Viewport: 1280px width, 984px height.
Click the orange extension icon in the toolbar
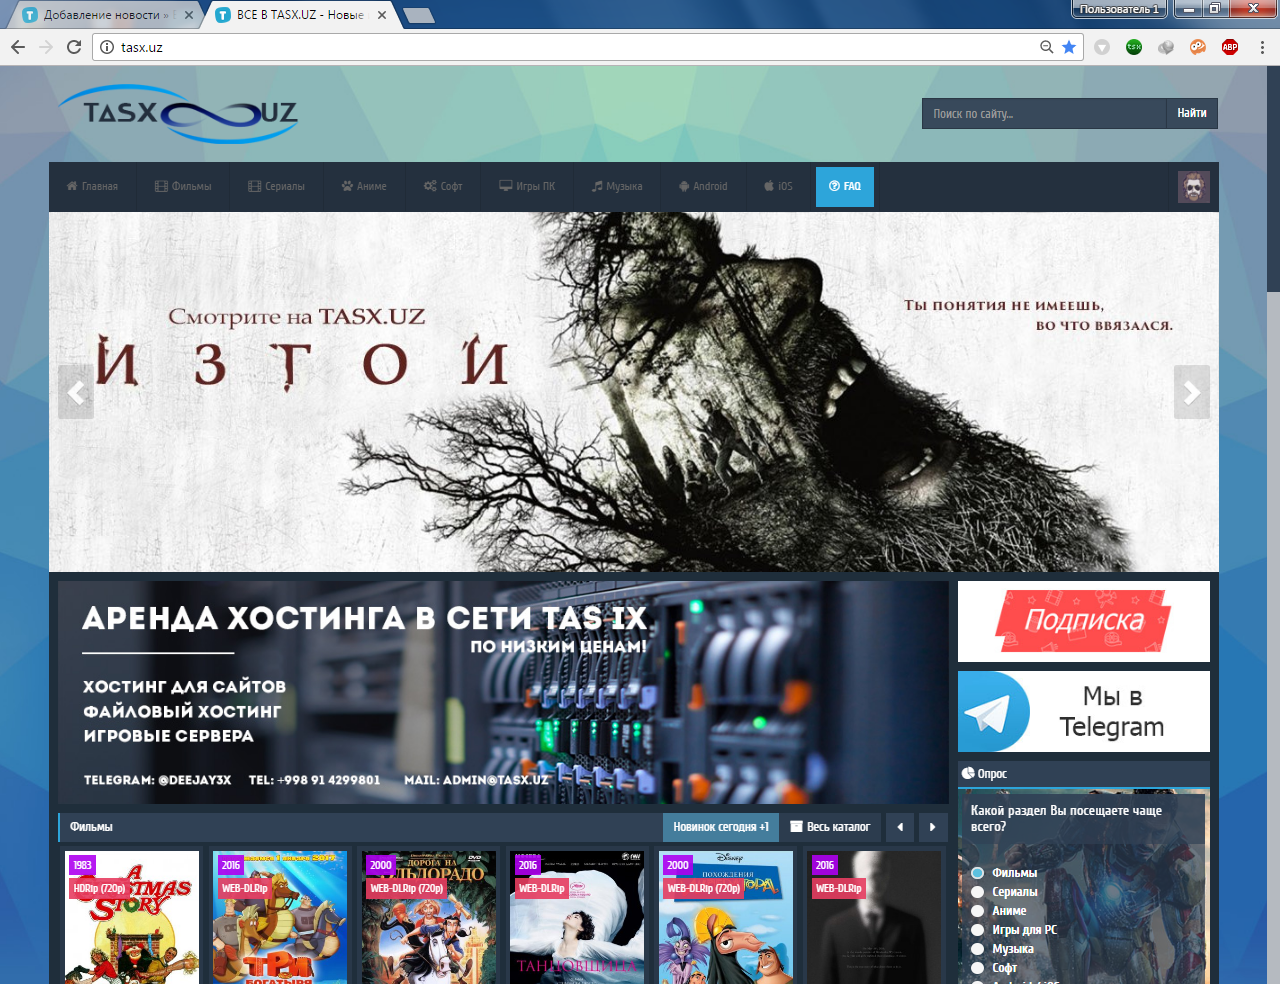(x=1198, y=47)
